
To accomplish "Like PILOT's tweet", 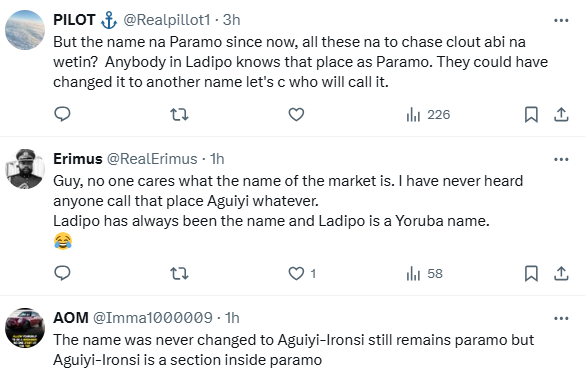I will pos(296,115).
